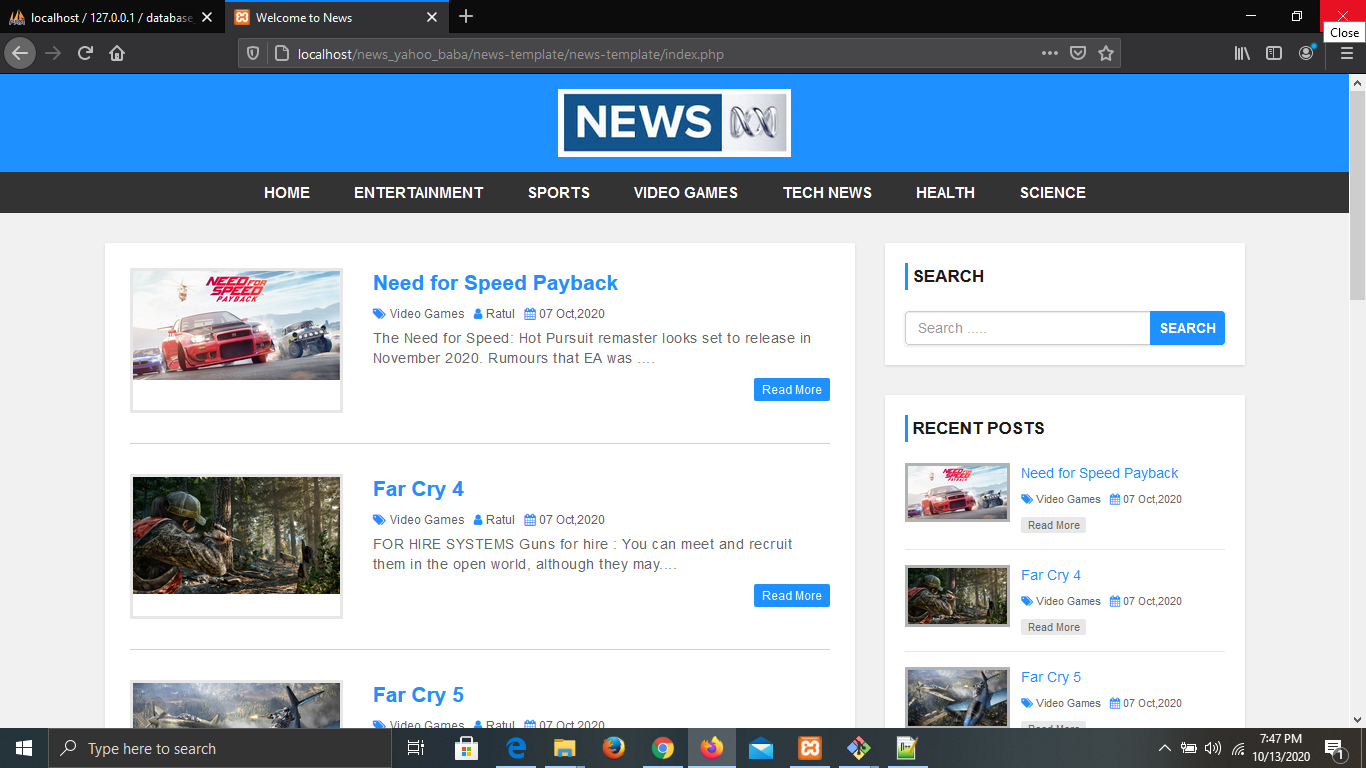Close the localhost phpMyAdmin database tab

coord(207,17)
